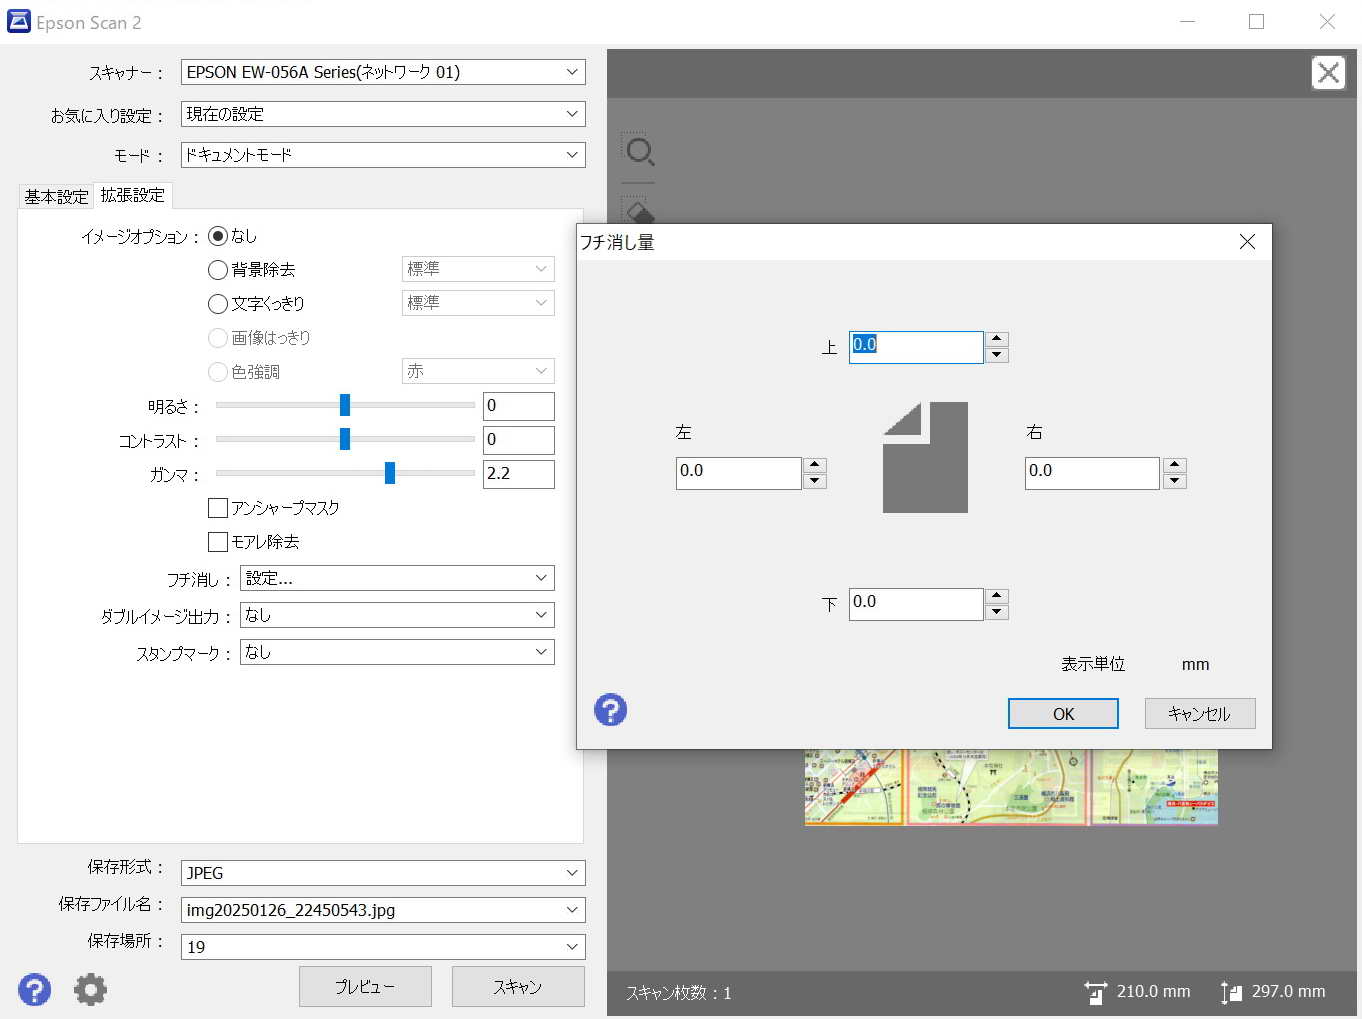Screen dimensions: 1362x1019
Task: Open the ダブルイメージ出力 dropdown
Action: pyautogui.click(x=541, y=615)
